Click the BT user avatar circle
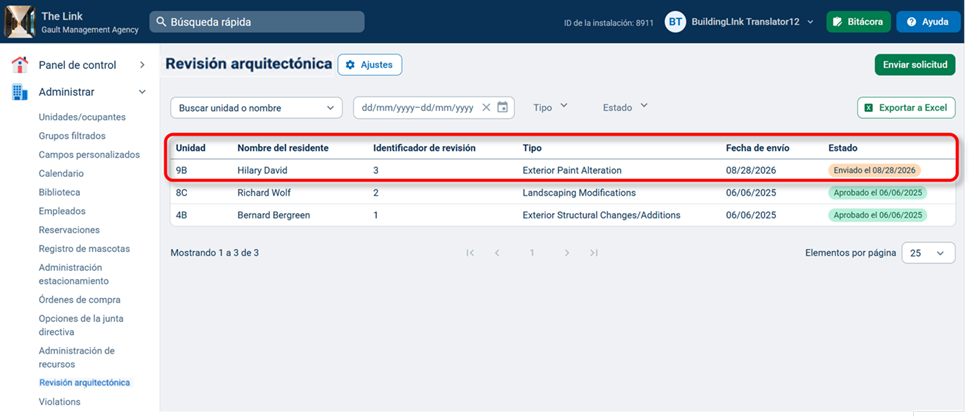975x417 pixels. [x=675, y=22]
